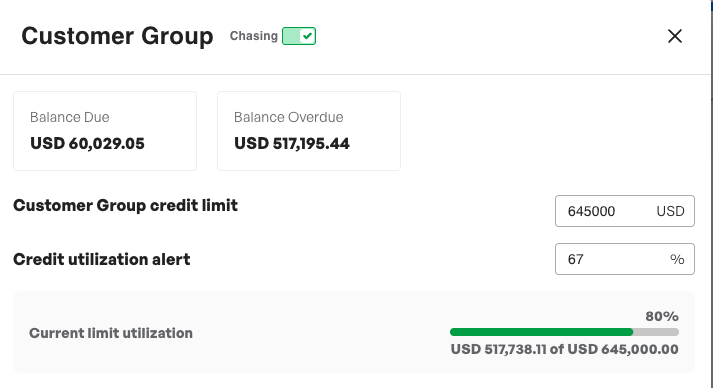Click the gray unfilled end of utilization bar
The width and height of the screenshot is (713, 388).
tap(656, 332)
